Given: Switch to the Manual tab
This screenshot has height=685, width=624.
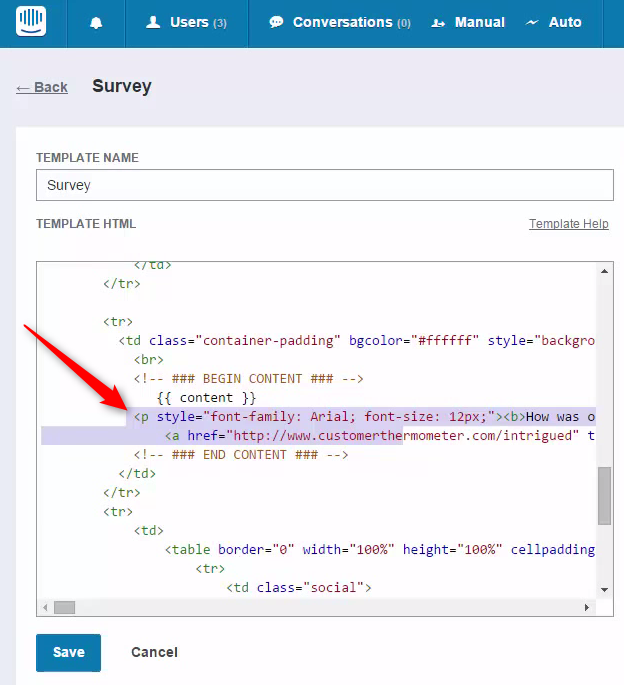Looking at the screenshot, I should [468, 22].
